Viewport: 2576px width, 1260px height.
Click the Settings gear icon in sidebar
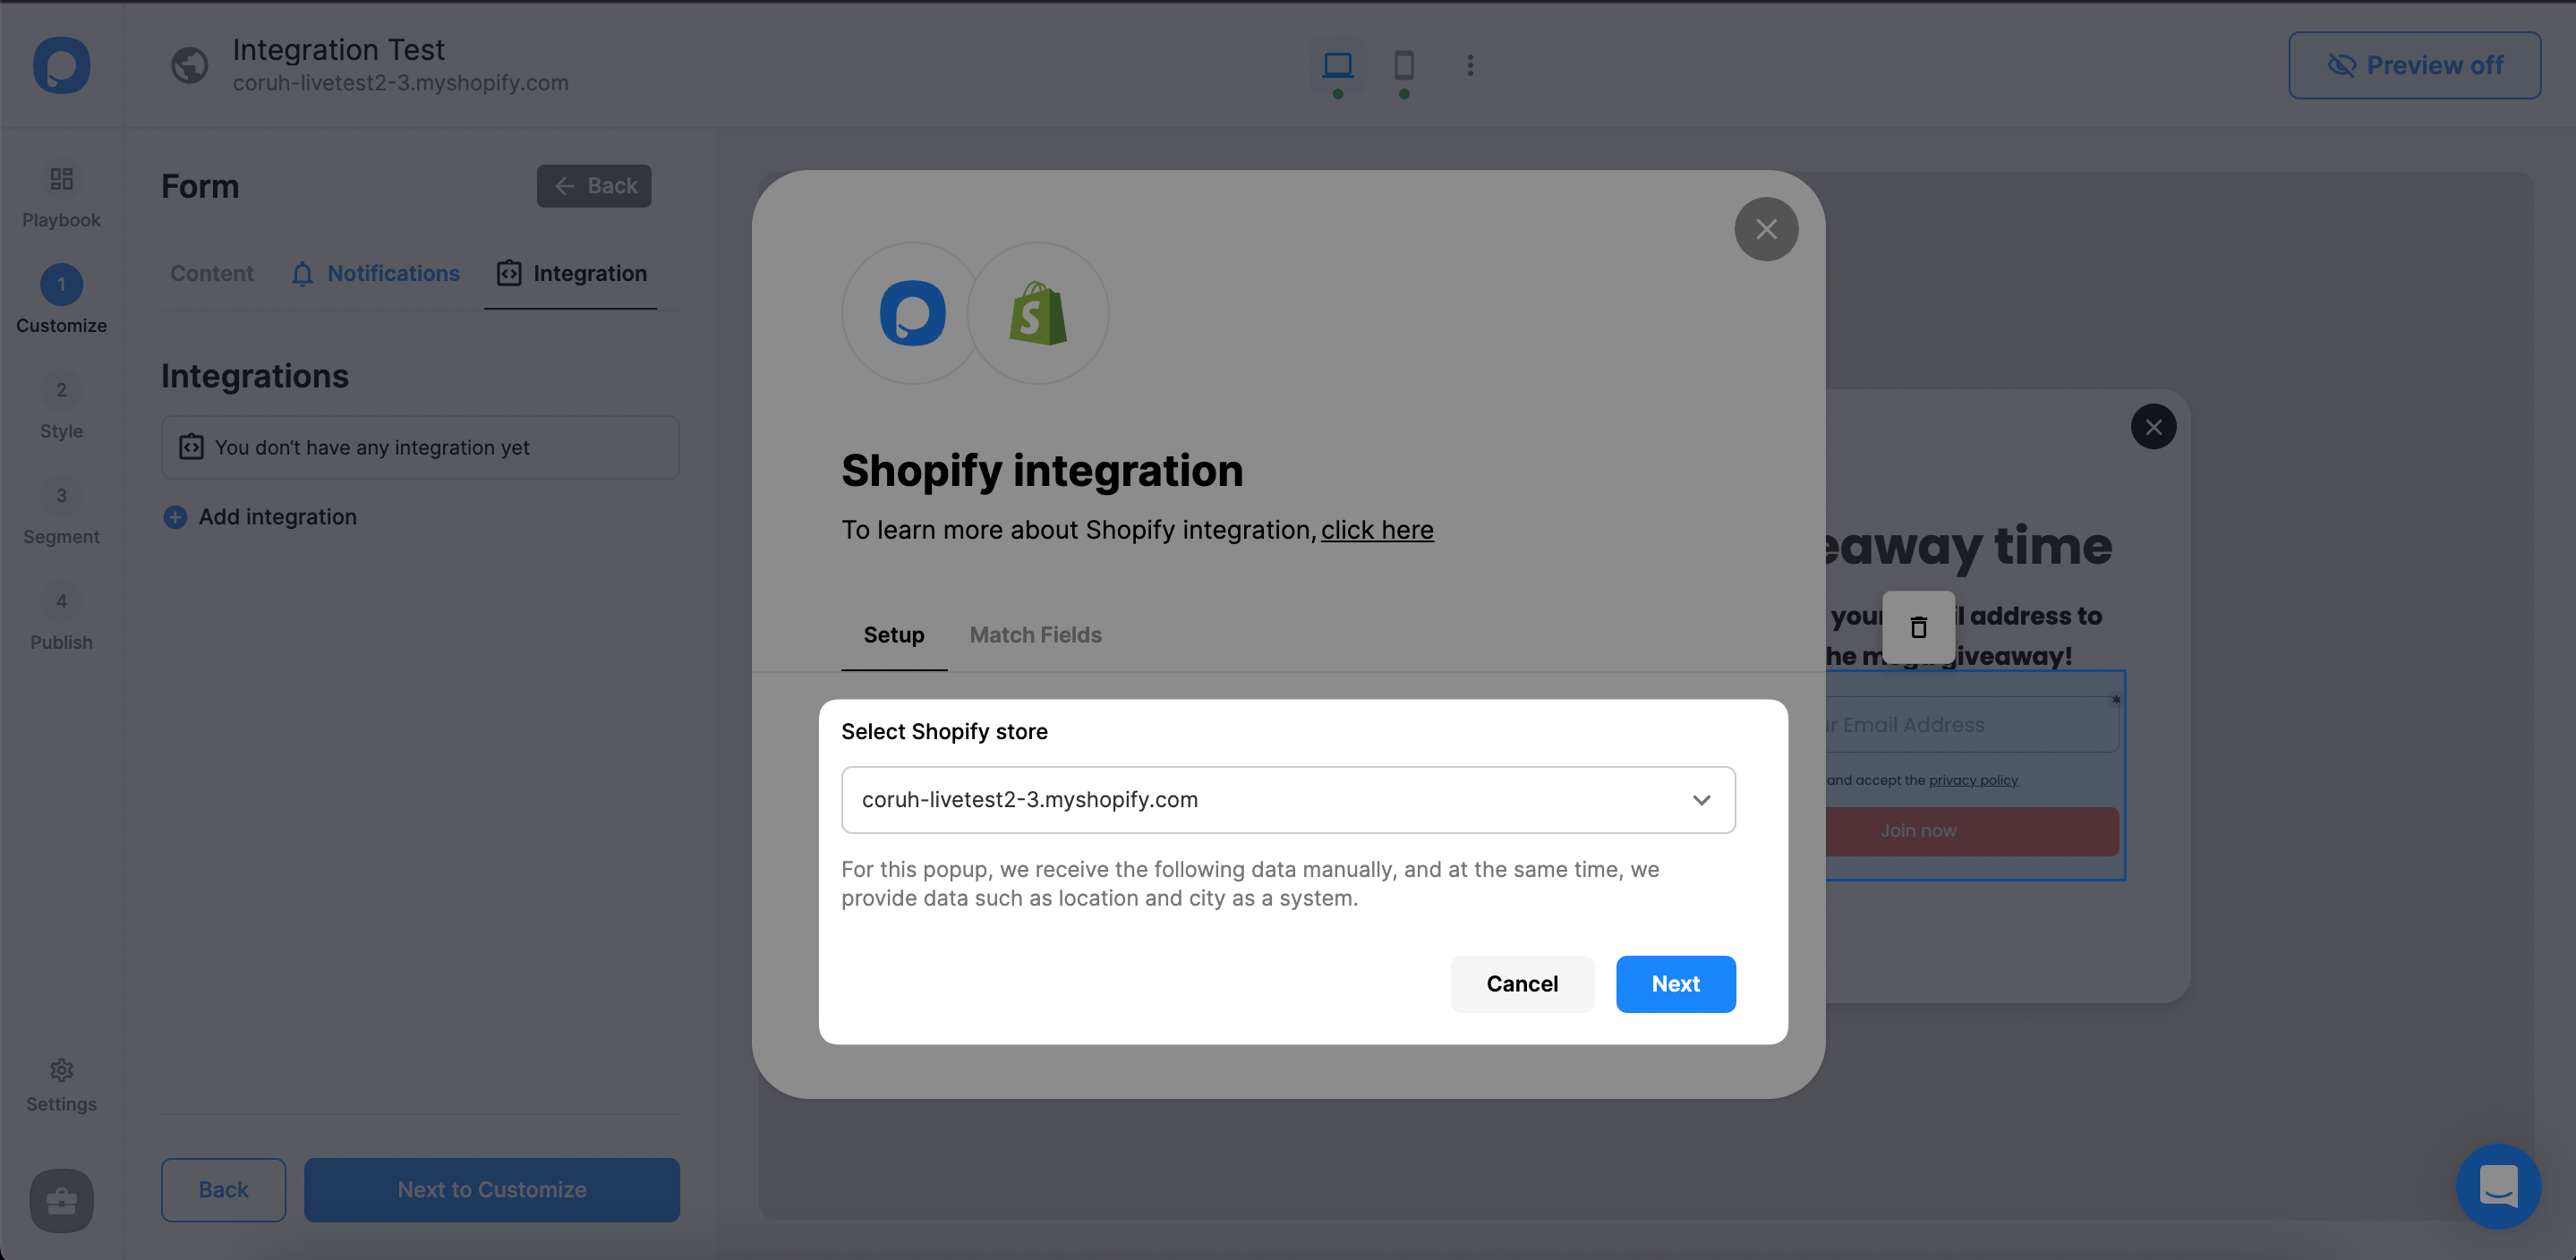[x=61, y=1071]
